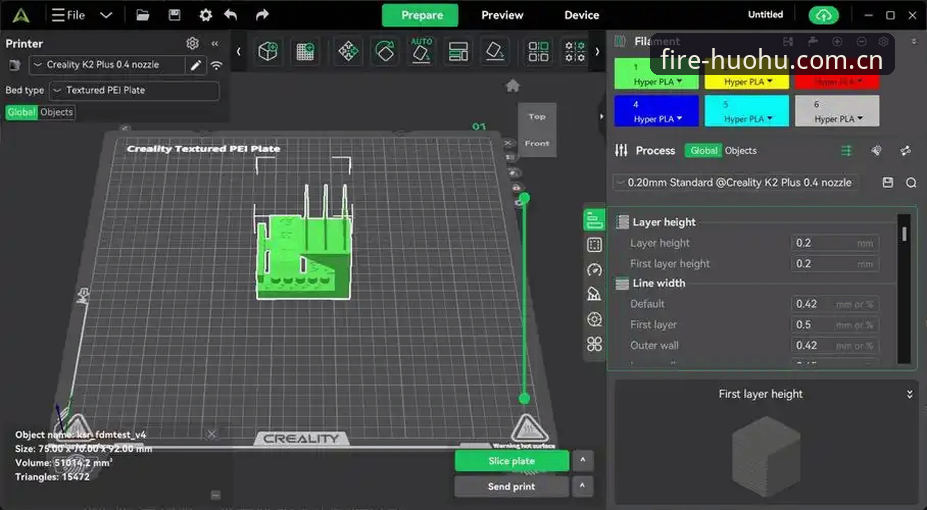Open the printer preset dropdown Creality K2 Plus

point(107,65)
